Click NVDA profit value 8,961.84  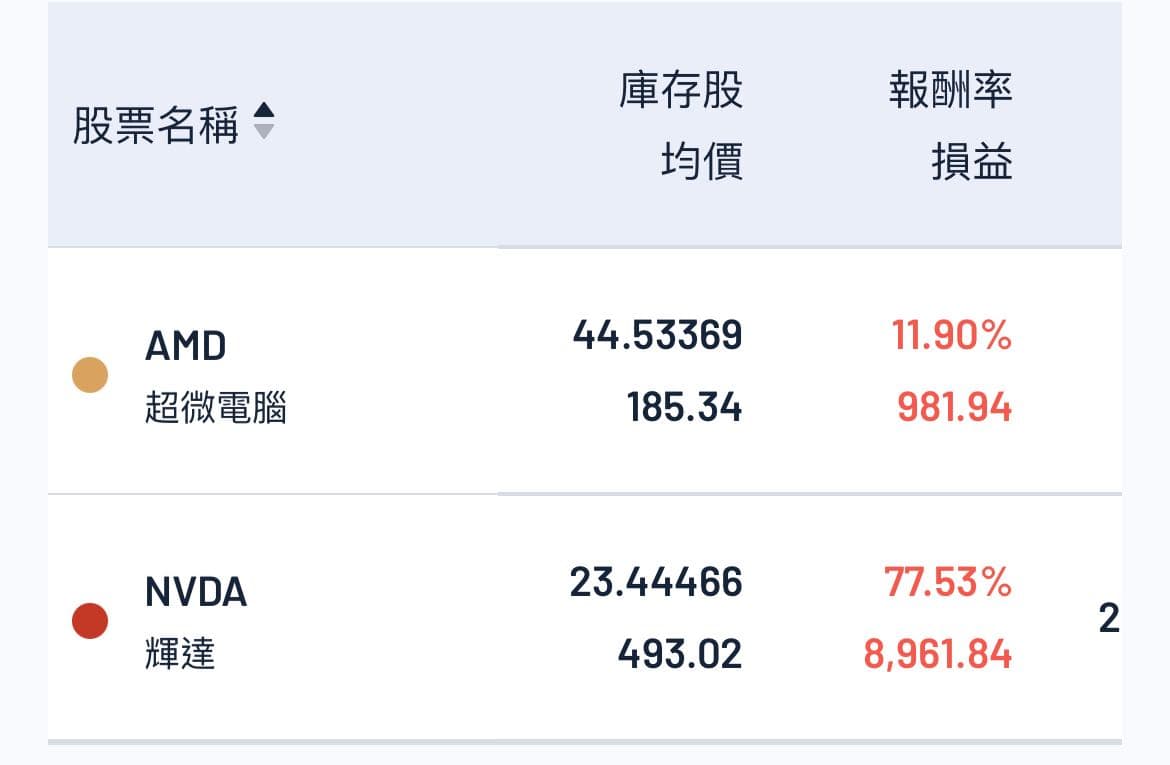pyautogui.click(x=938, y=654)
